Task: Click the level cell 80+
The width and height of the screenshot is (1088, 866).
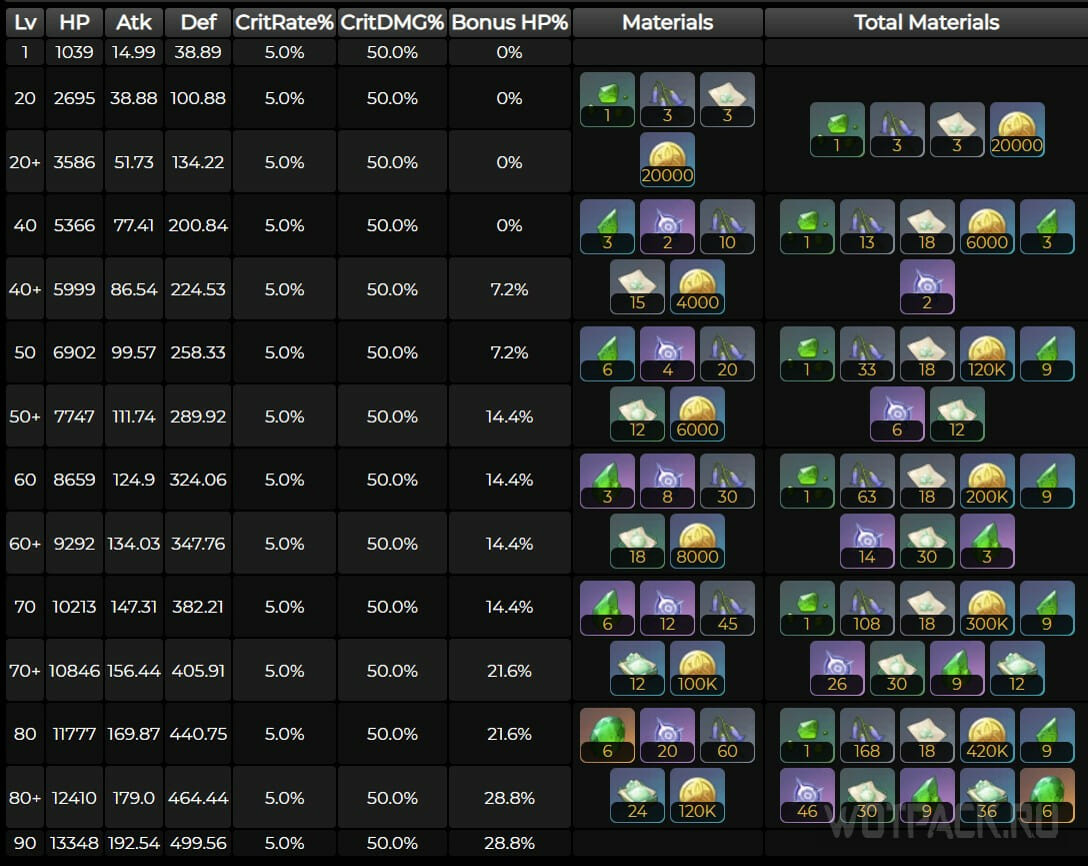Action: coord(25,798)
